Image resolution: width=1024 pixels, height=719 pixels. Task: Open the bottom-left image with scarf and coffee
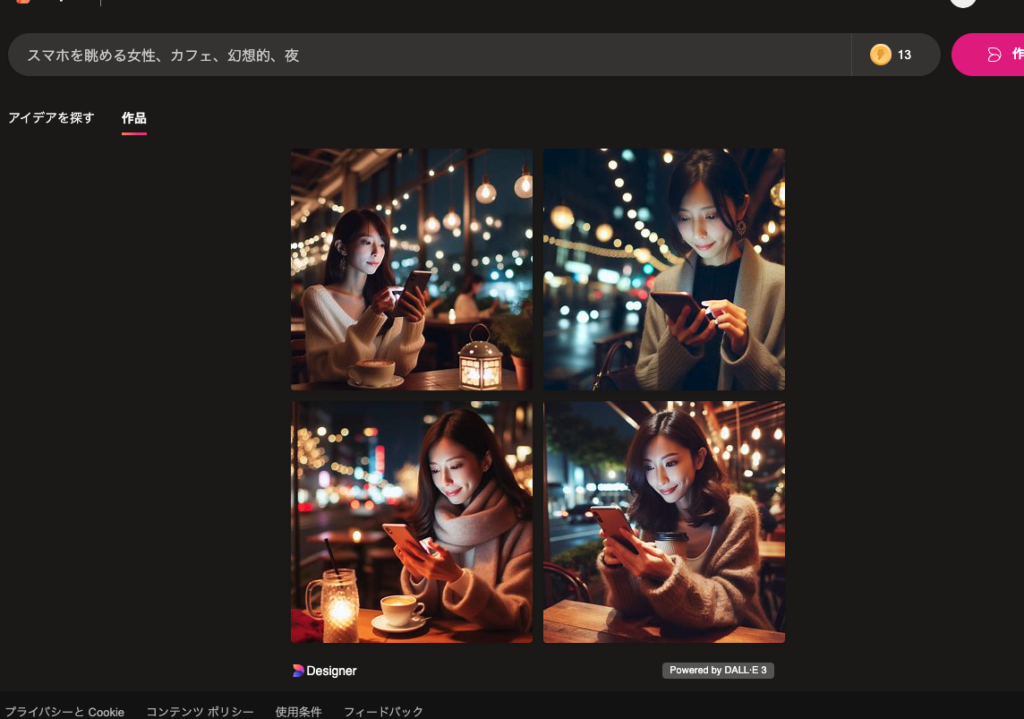pos(411,522)
